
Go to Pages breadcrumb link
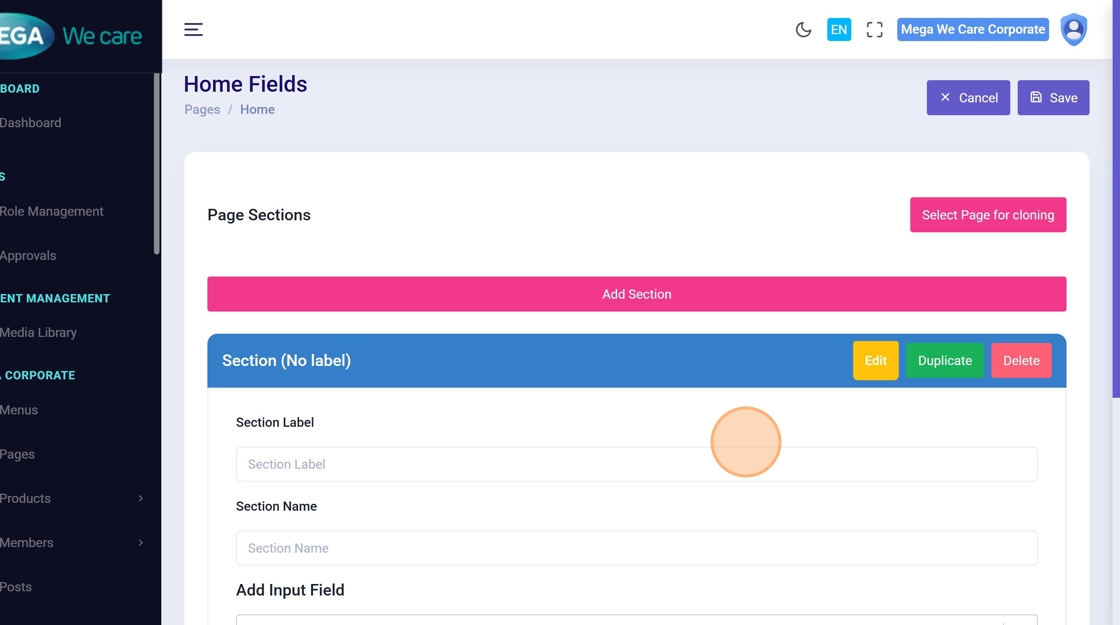coord(202,110)
